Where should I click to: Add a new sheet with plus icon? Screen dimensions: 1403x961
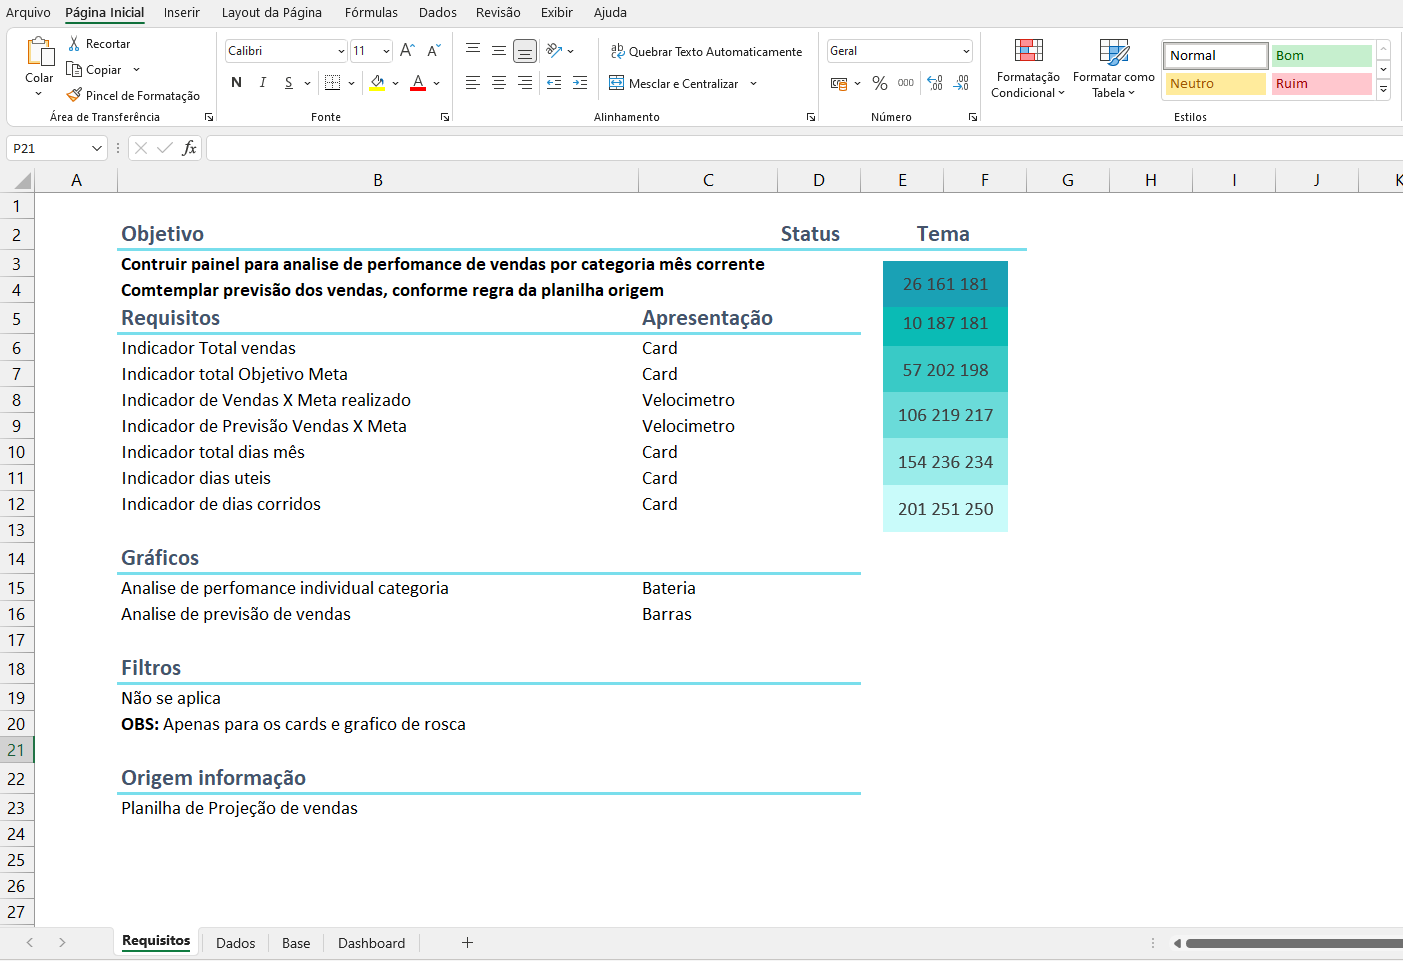coord(467,942)
